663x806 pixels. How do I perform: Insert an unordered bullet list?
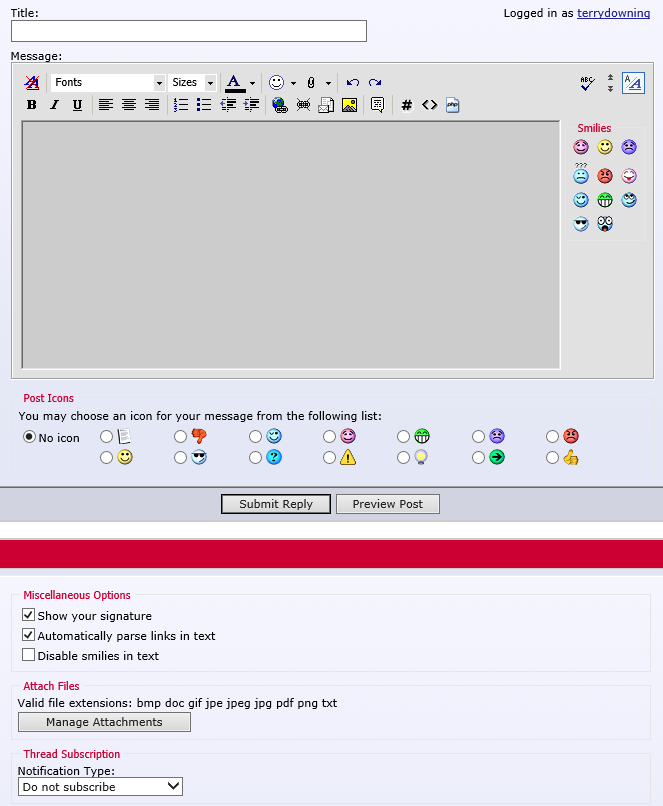pyautogui.click(x=204, y=105)
